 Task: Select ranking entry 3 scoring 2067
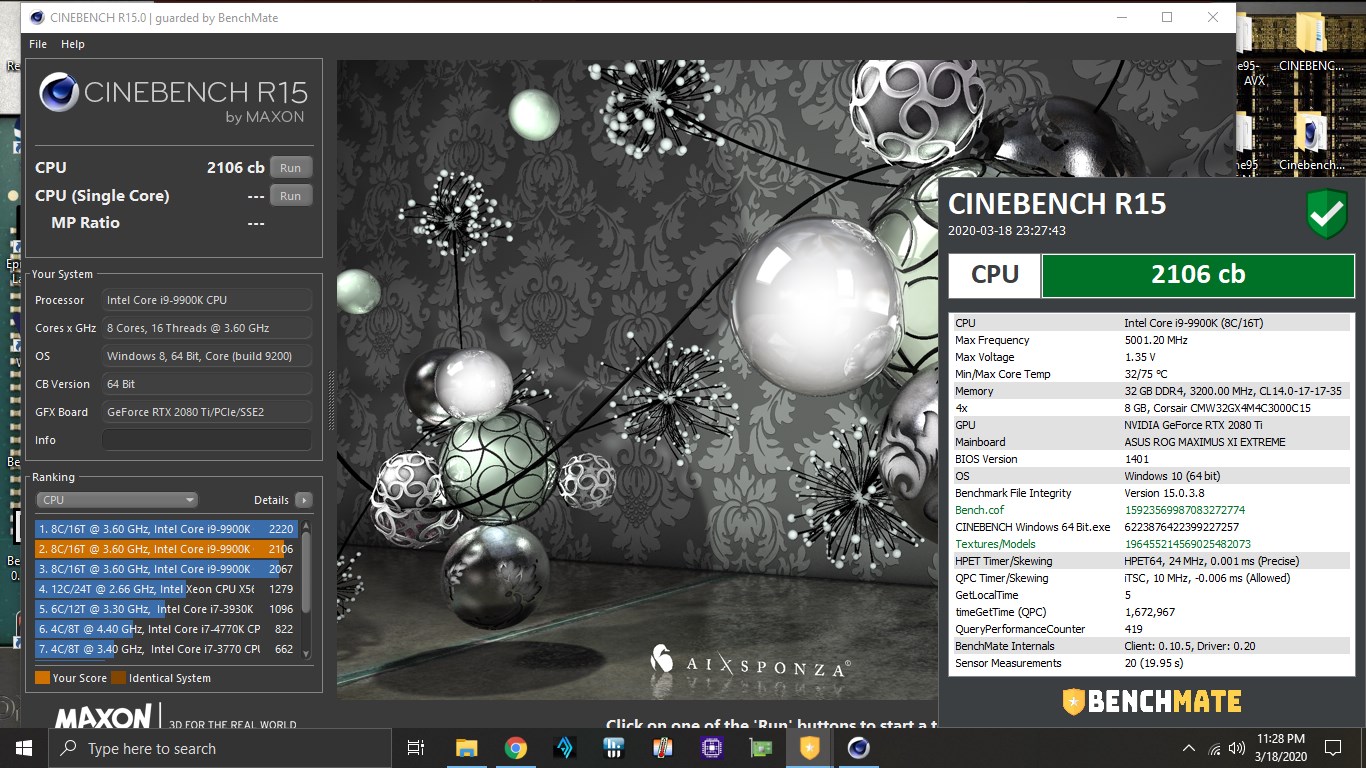[166, 569]
